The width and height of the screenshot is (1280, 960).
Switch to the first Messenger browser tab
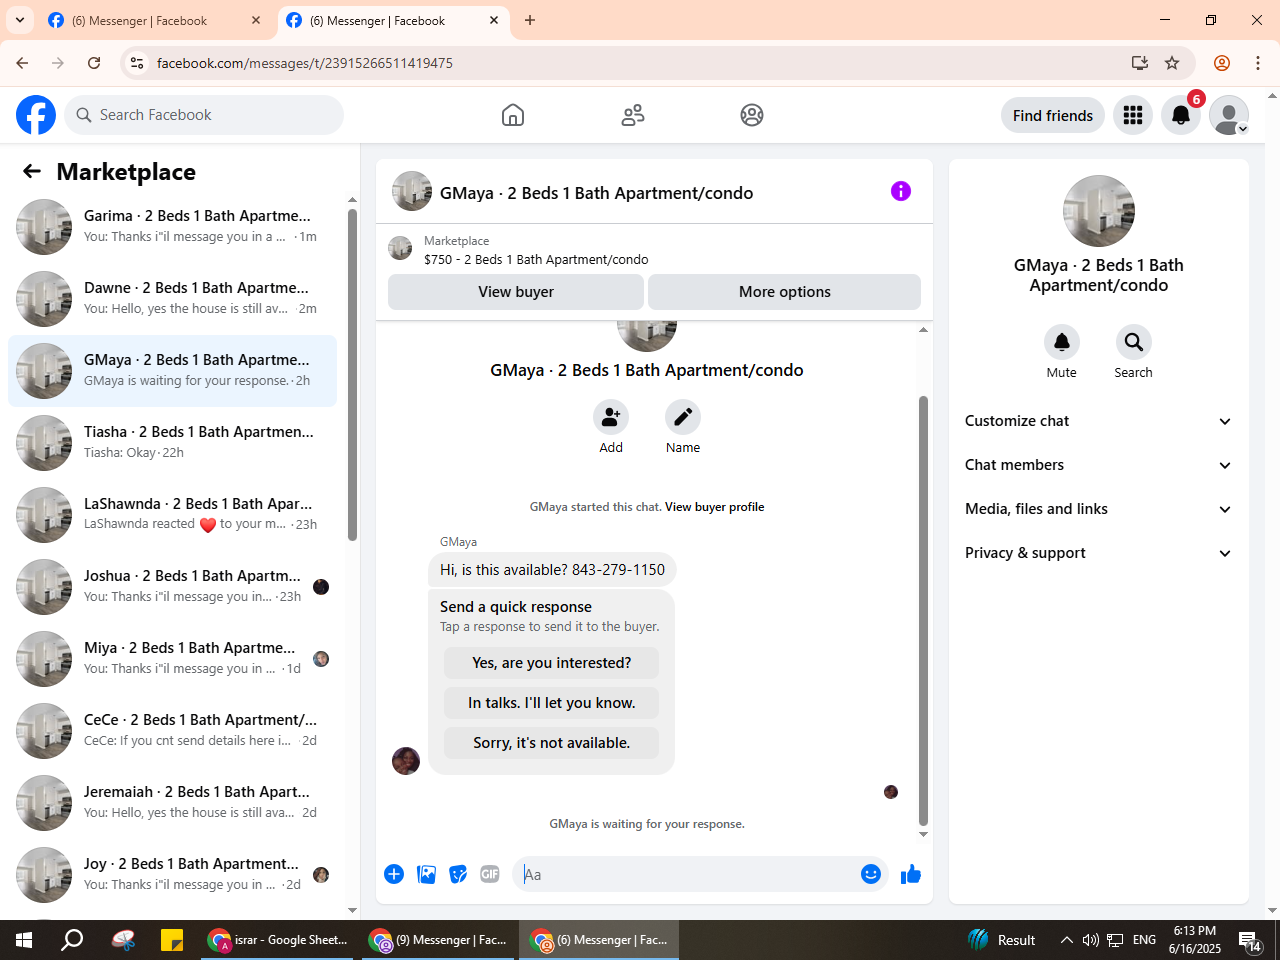[155, 20]
